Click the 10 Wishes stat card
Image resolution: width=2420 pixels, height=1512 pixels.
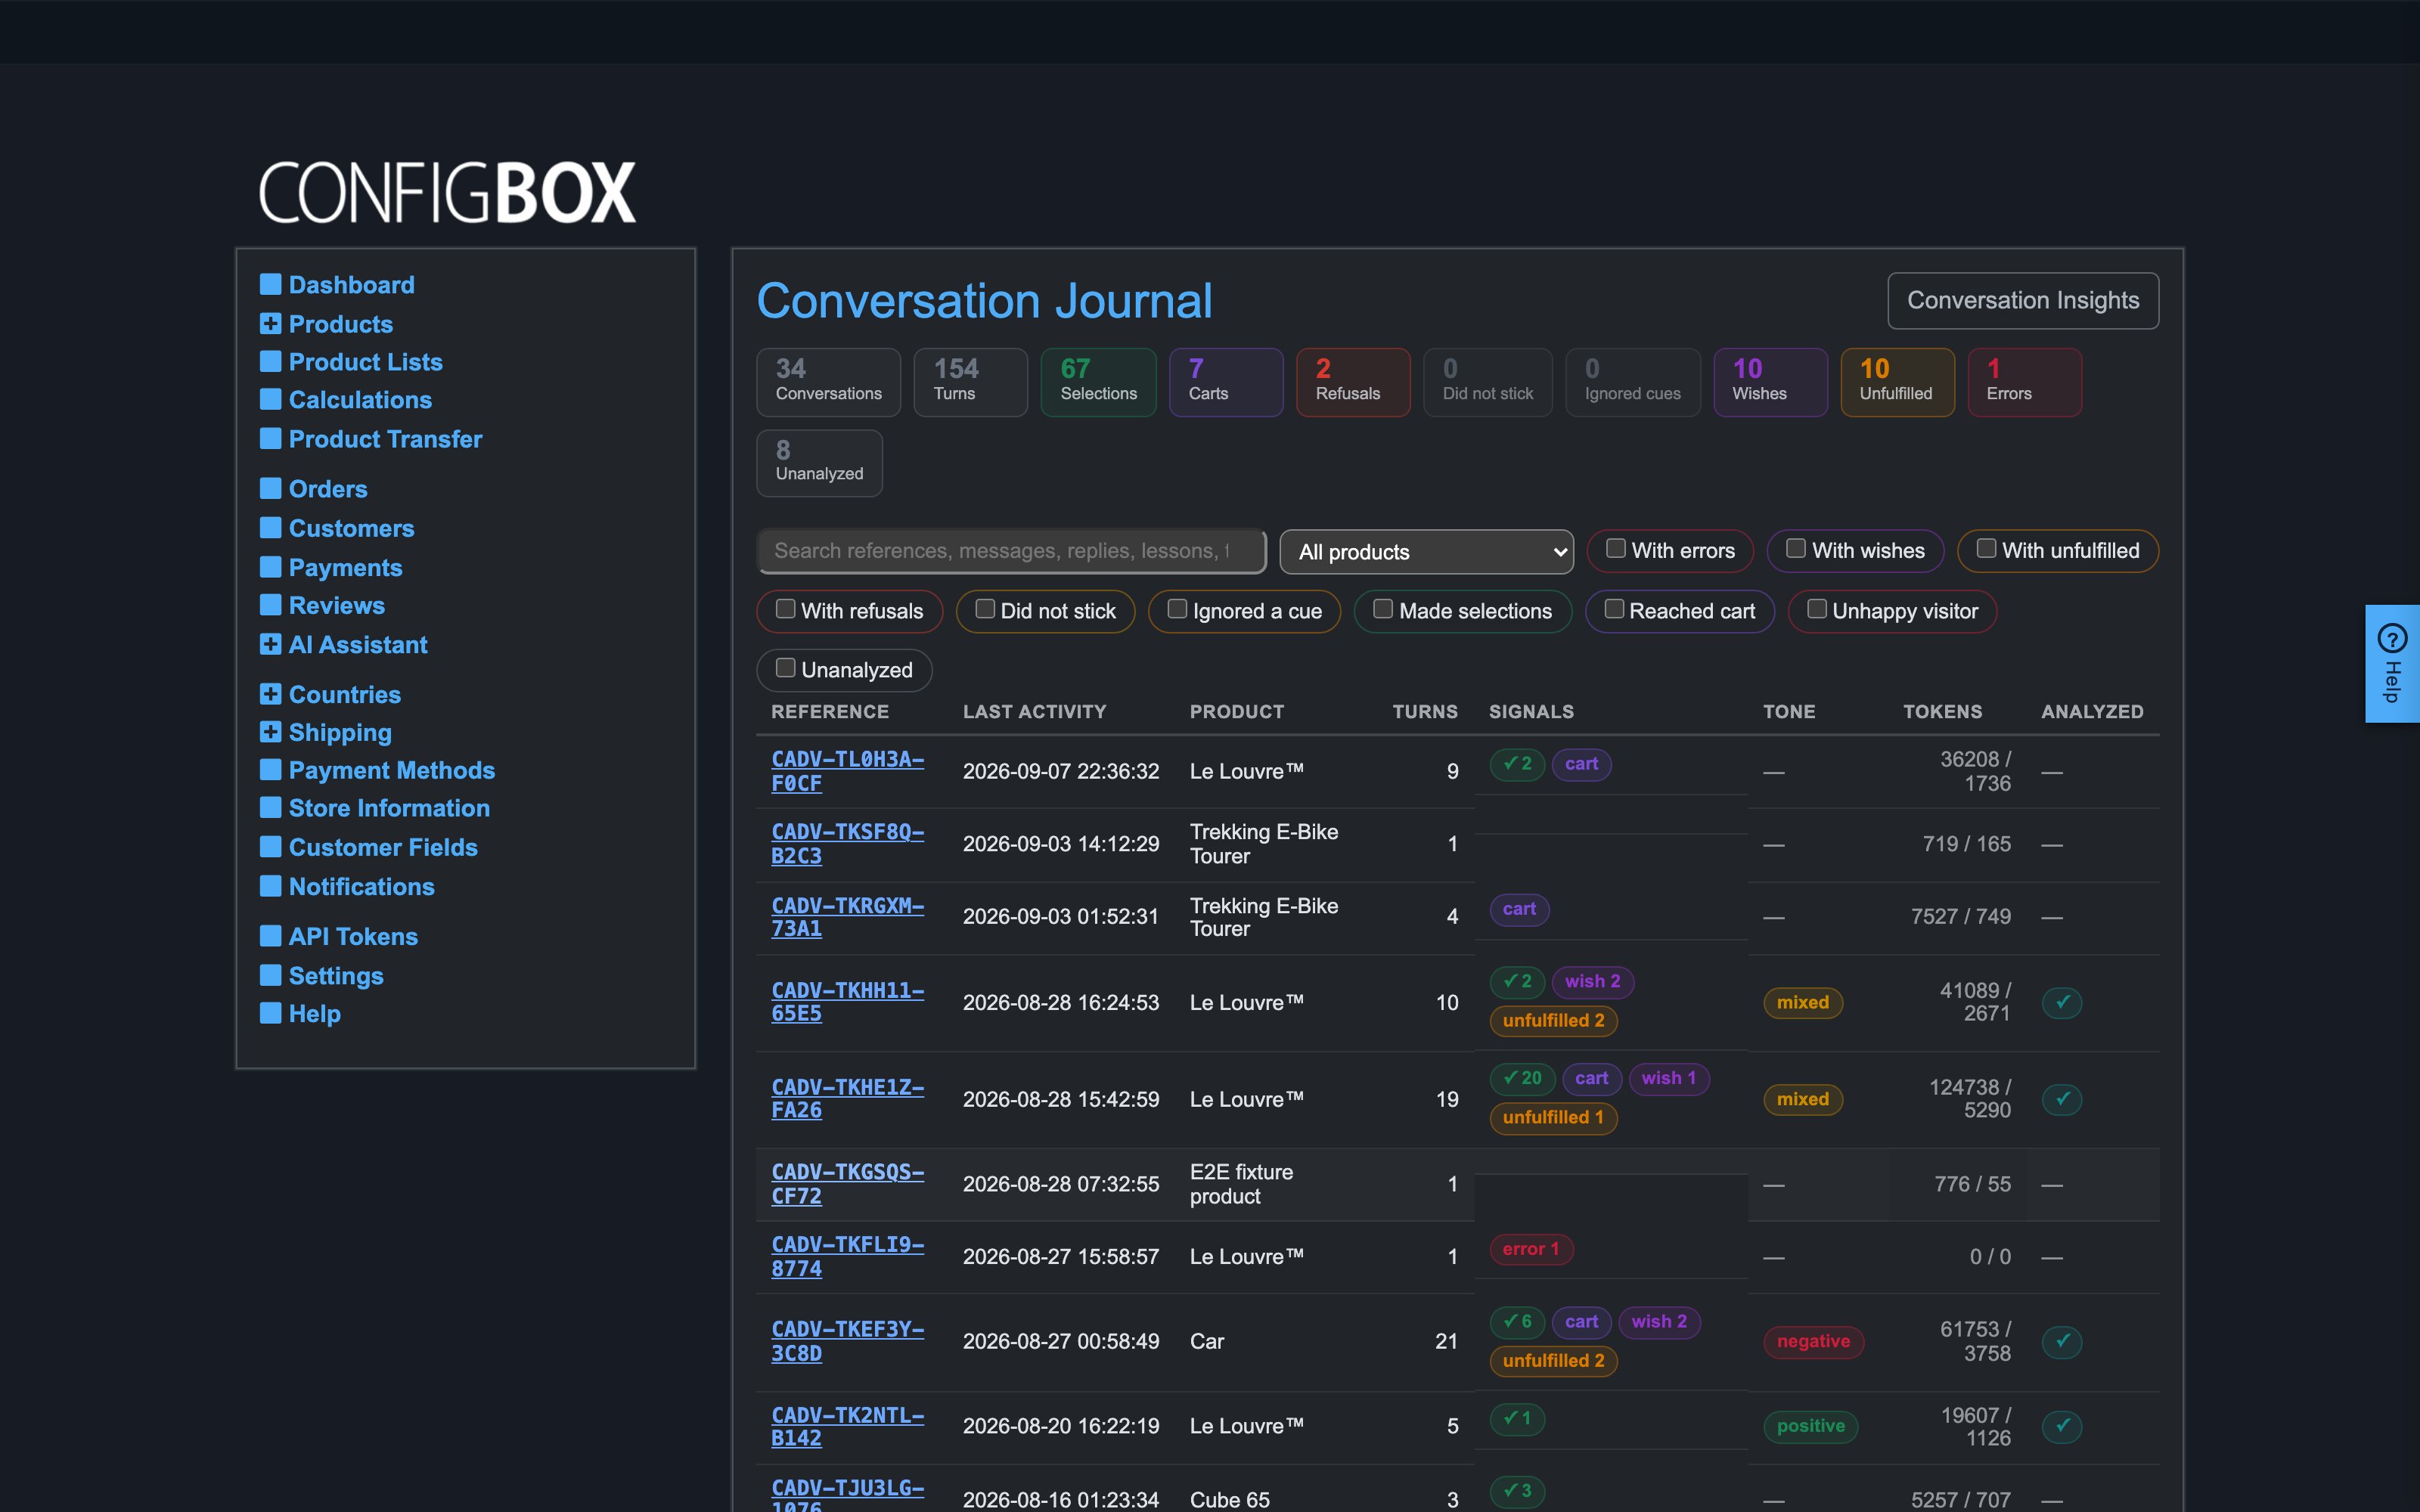point(1770,382)
